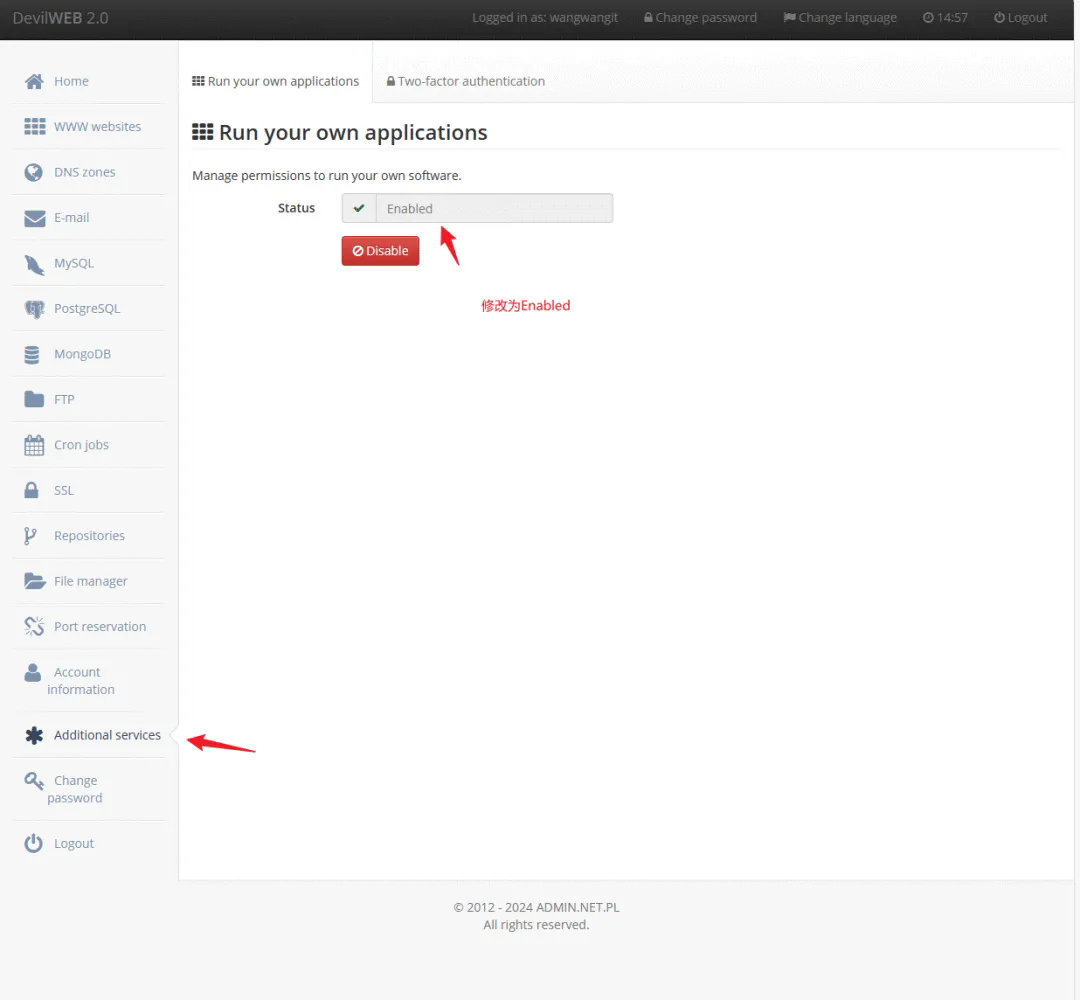Viewport: 1080px width, 1000px height.
Task: Open the Cron jobs calendar icon
Action: pyautogui.click(x=34, y=445)
